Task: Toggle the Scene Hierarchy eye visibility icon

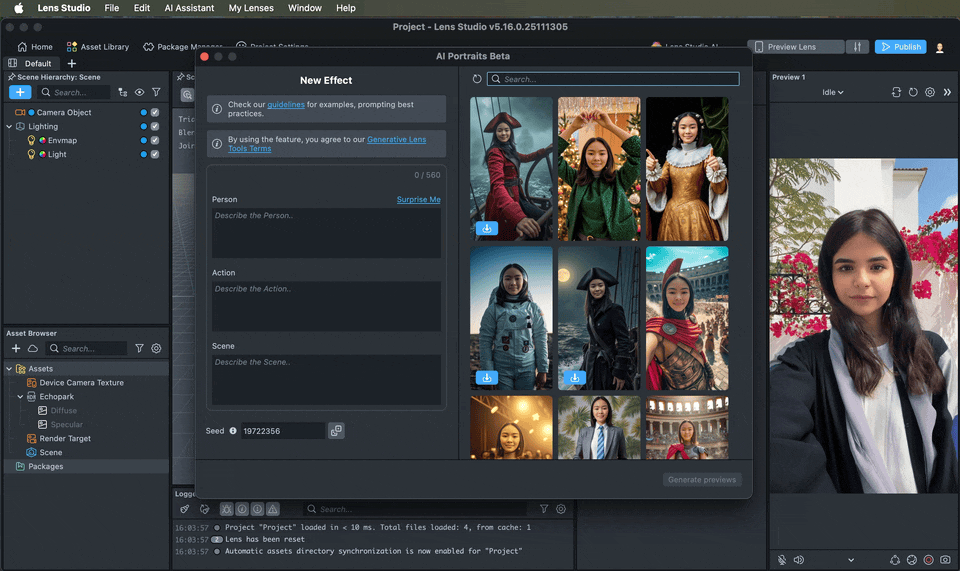Action: 140,92
